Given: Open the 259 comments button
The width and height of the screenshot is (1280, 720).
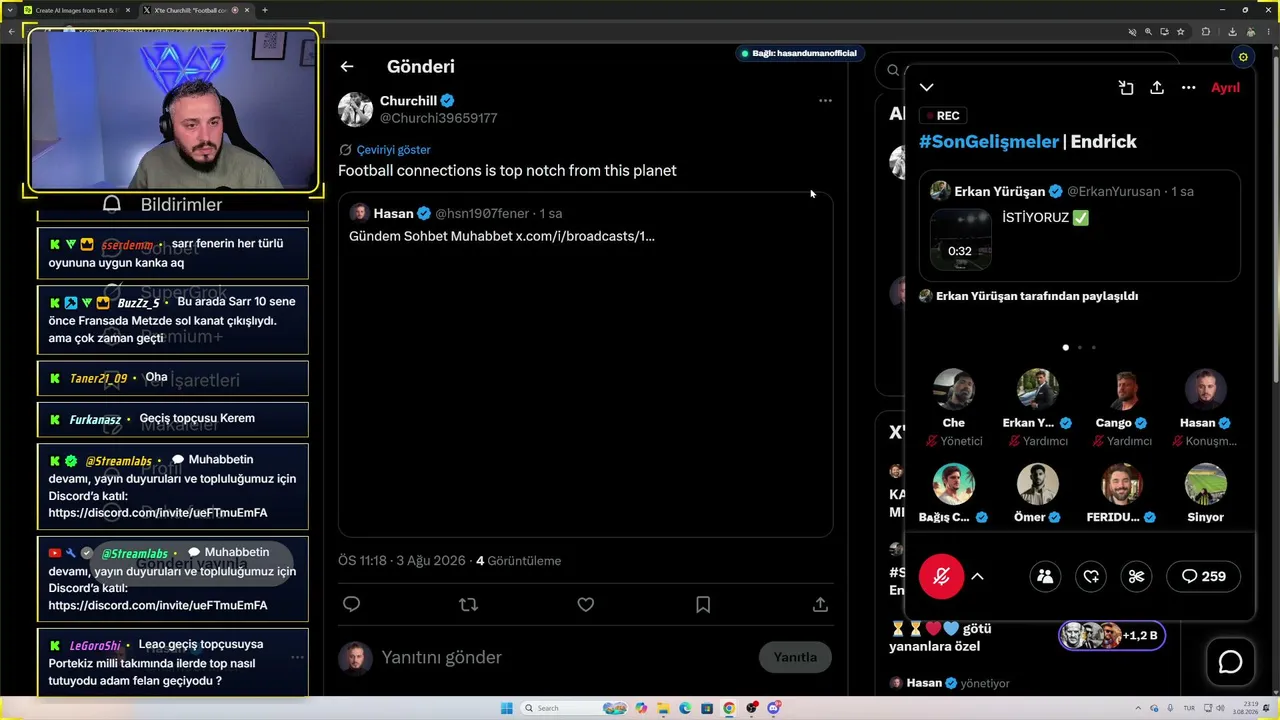Looking at the screenshot, I should coord(1203,576).
